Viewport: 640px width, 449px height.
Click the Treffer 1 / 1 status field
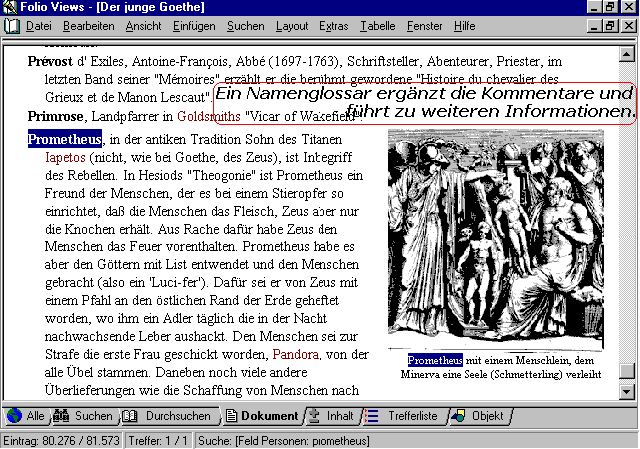(158, 441)
